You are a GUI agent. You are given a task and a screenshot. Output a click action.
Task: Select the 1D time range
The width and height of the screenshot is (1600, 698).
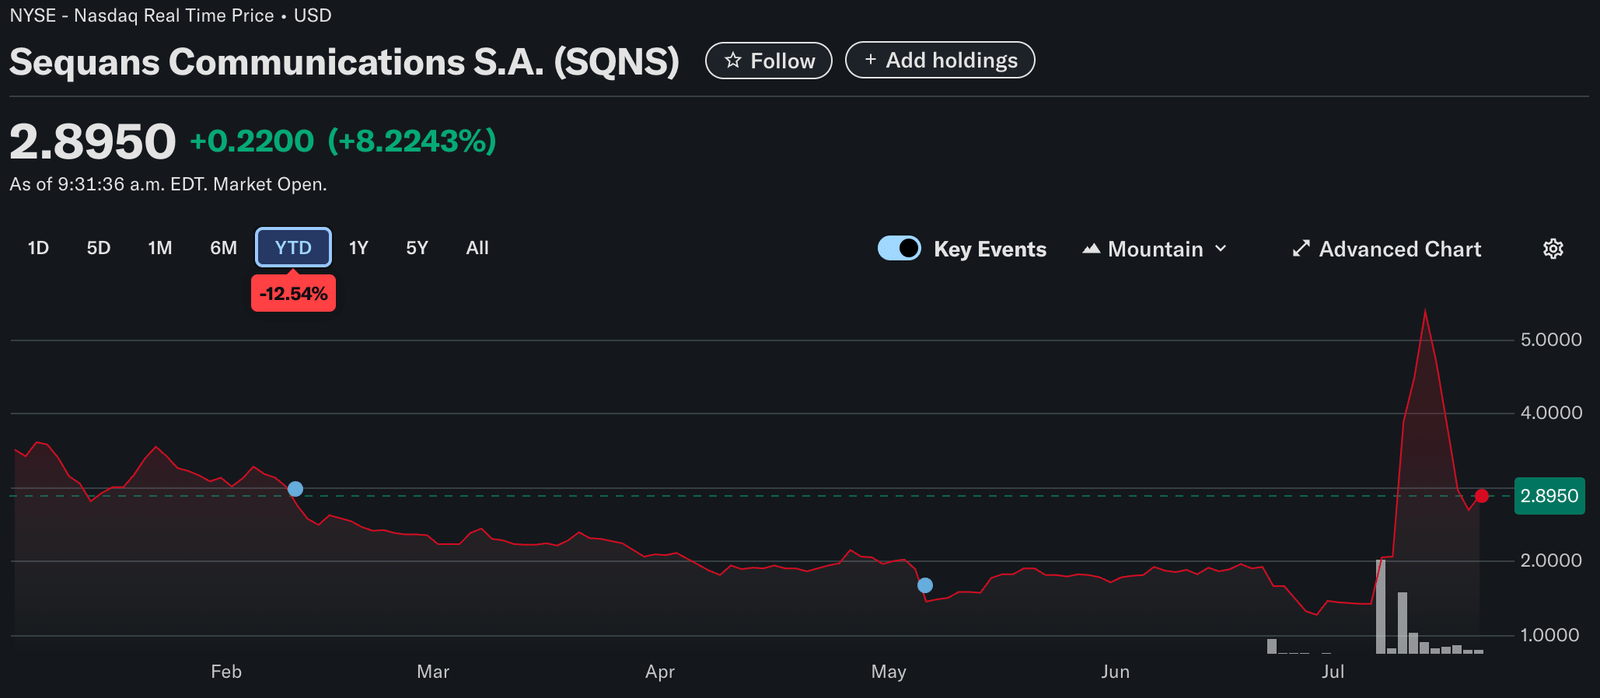pos(38,248)
